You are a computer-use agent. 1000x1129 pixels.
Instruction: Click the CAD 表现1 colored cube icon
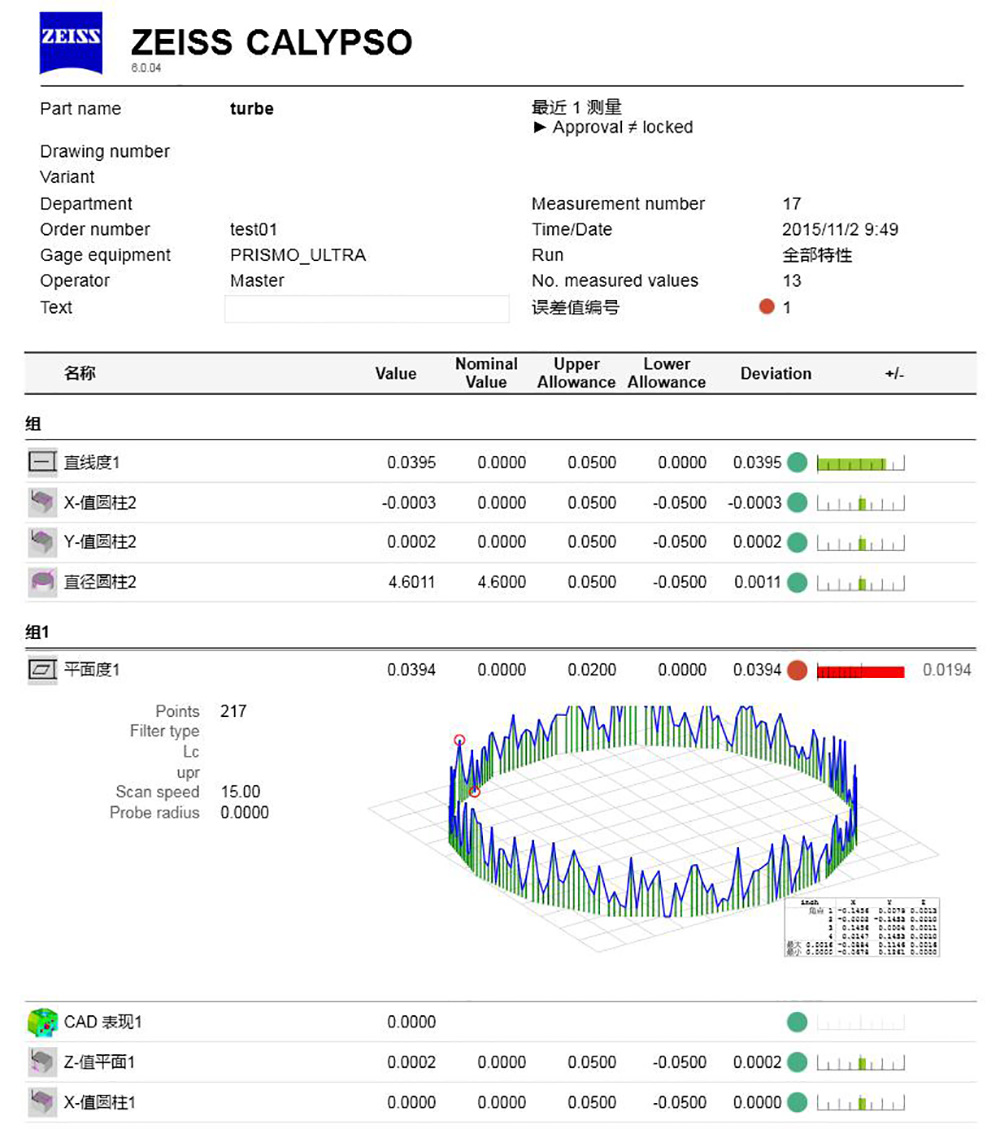(42, 1022)
